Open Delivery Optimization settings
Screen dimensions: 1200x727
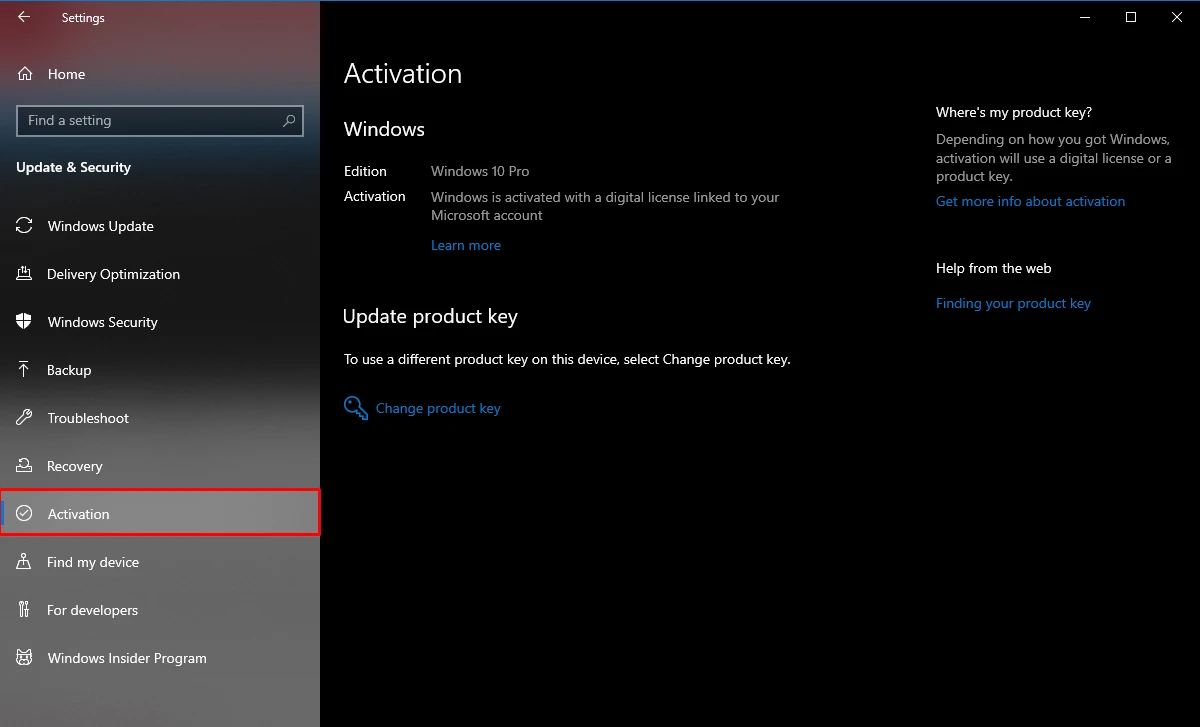coord(160,274)
